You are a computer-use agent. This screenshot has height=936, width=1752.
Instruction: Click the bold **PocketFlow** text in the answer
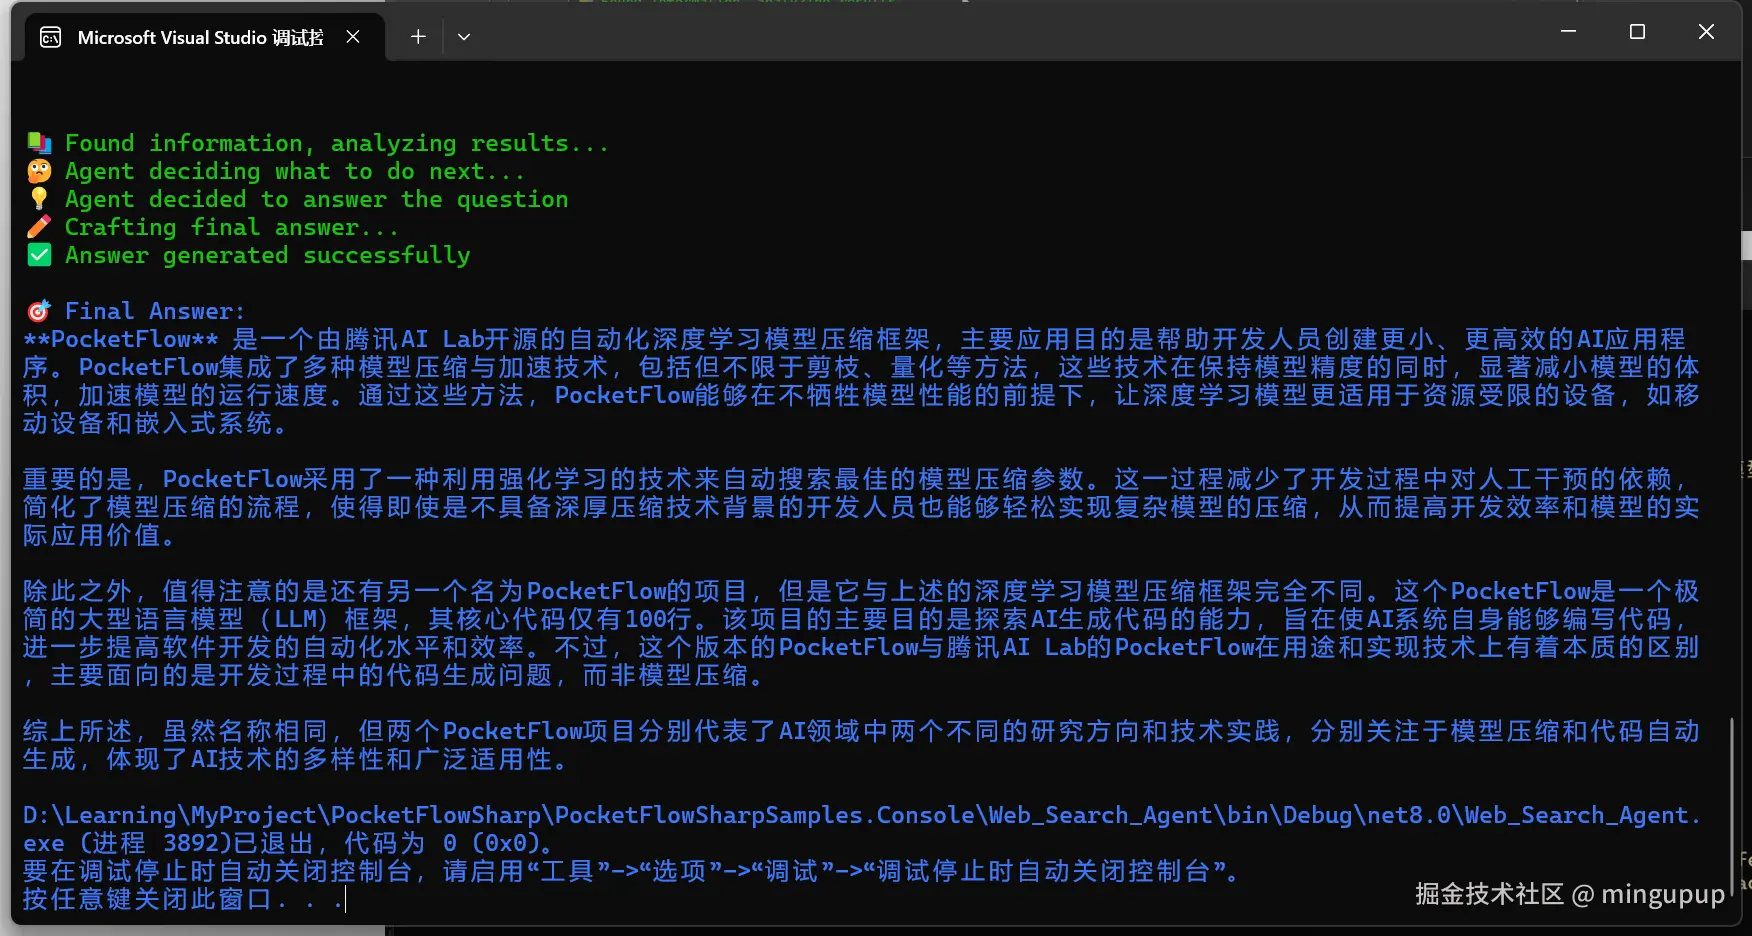[x=120, y=338]
